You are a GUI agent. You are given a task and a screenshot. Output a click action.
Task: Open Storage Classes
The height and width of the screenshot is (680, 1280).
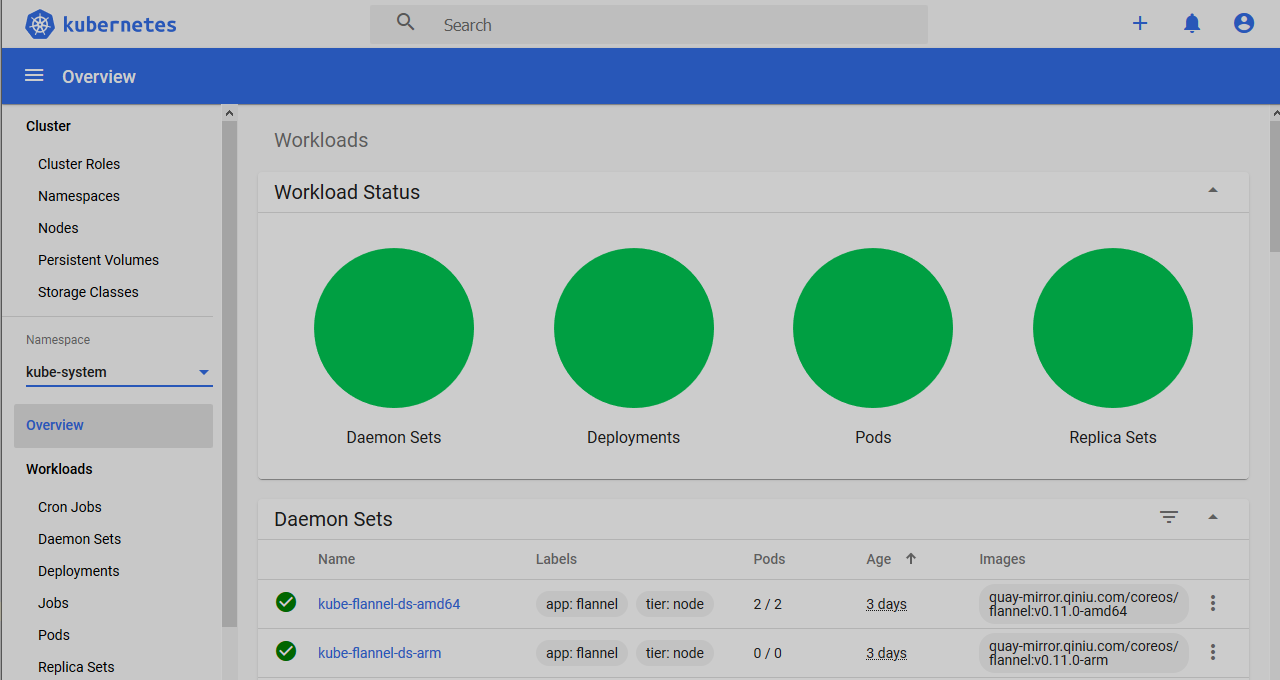[88, 292]
